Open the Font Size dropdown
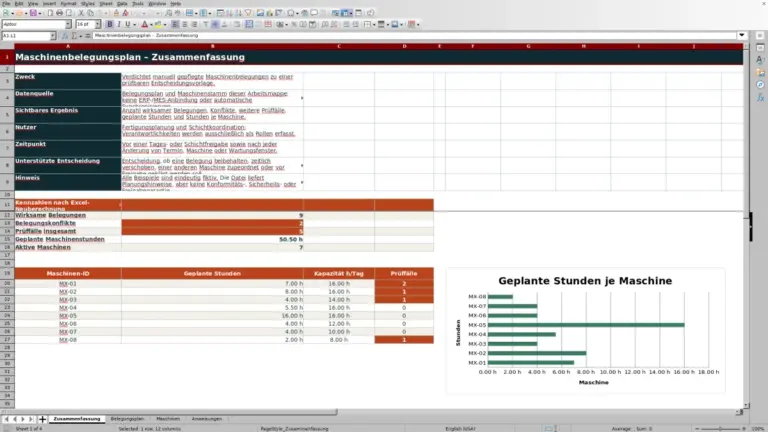The image size is (768, 432). click(x=97, y=24)
